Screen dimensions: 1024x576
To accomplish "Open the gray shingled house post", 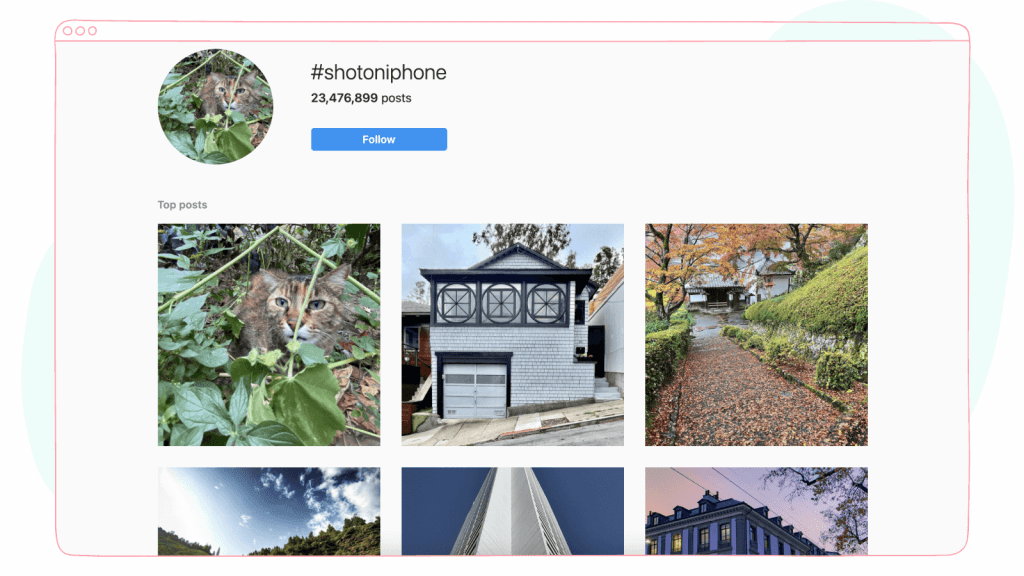I will 513,335.
